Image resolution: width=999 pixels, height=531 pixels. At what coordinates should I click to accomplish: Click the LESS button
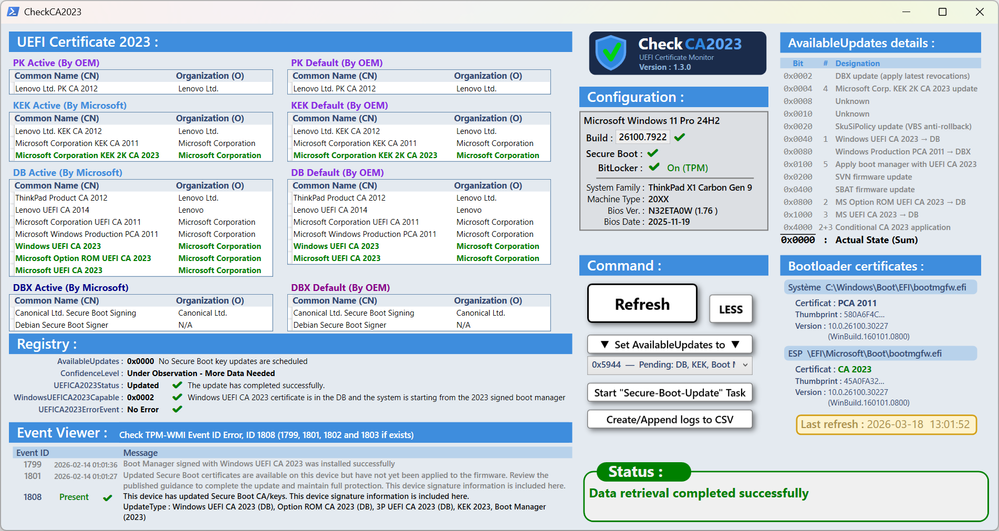pyautogui.click(x=730, y=309)
